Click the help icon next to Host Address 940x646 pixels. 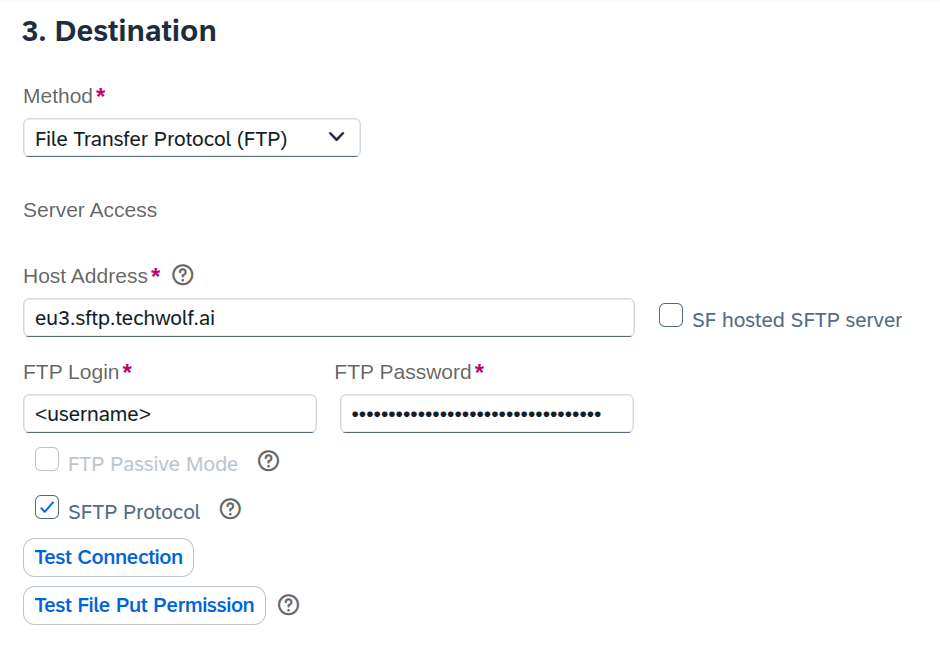(x=183, y=274)
